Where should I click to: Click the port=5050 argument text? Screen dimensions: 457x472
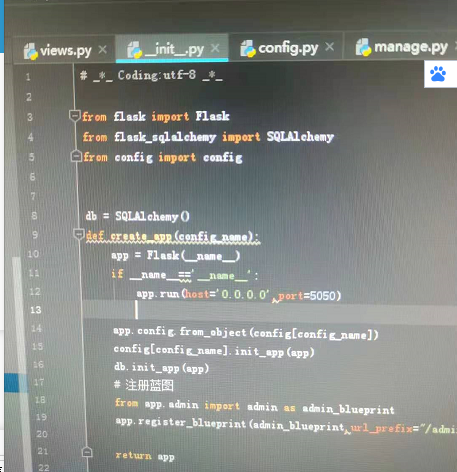pos(307,296)
